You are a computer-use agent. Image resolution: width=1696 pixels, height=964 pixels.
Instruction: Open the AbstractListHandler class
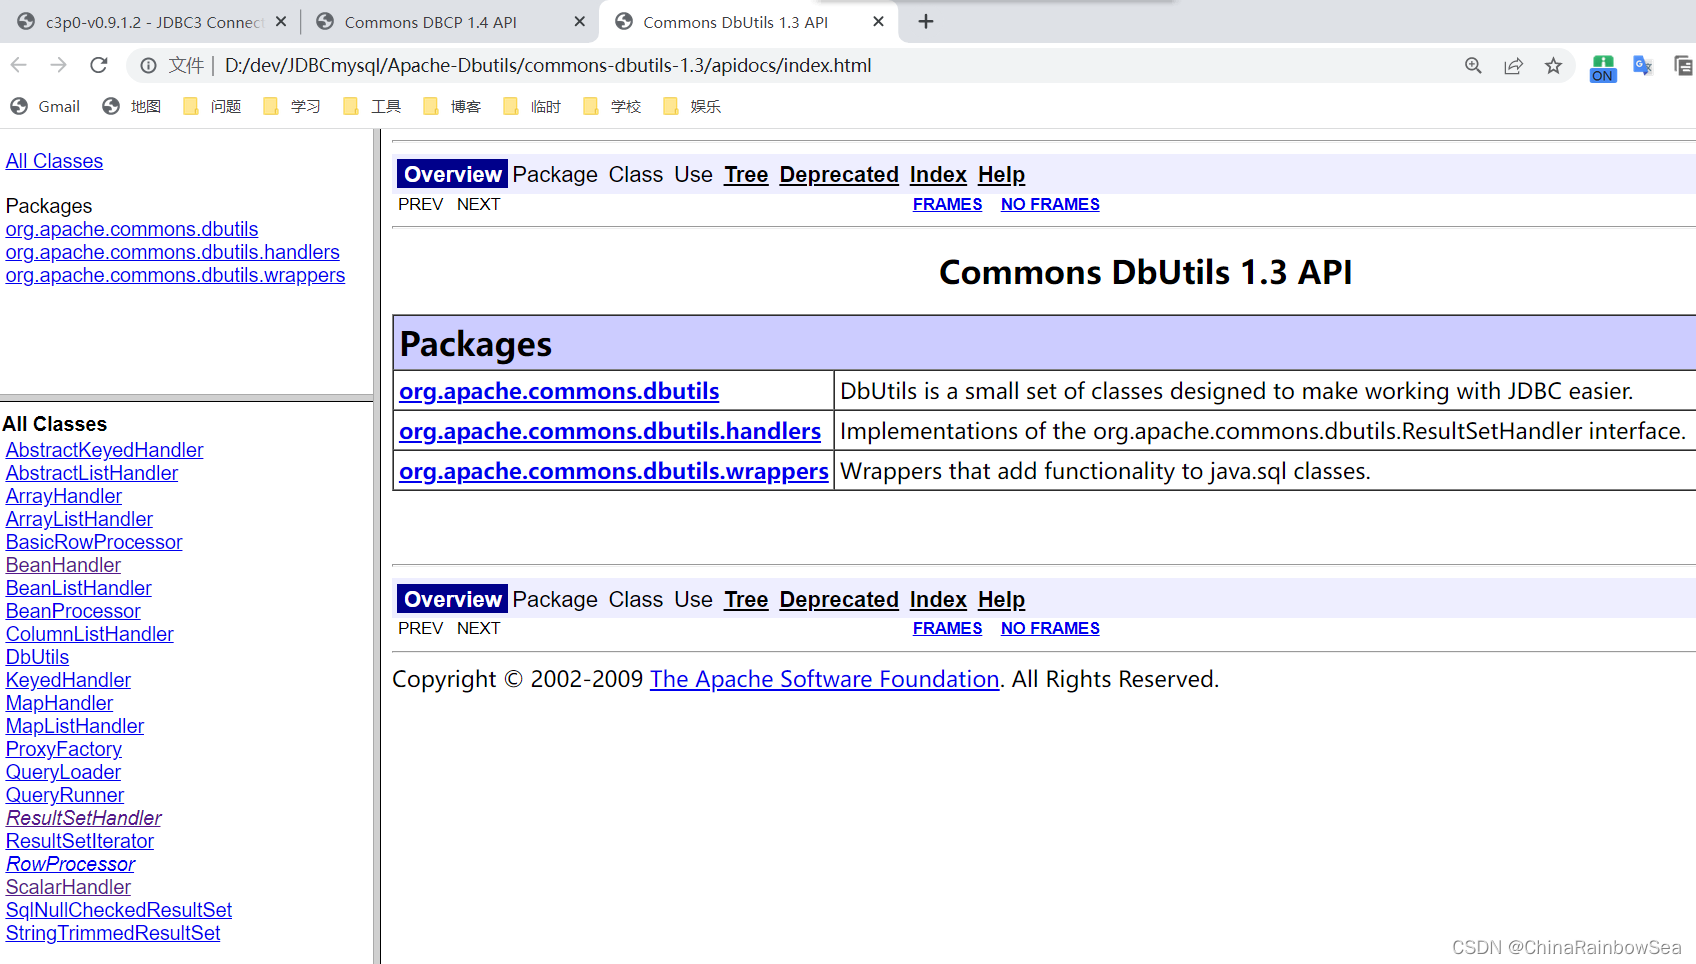click(92, 473)
